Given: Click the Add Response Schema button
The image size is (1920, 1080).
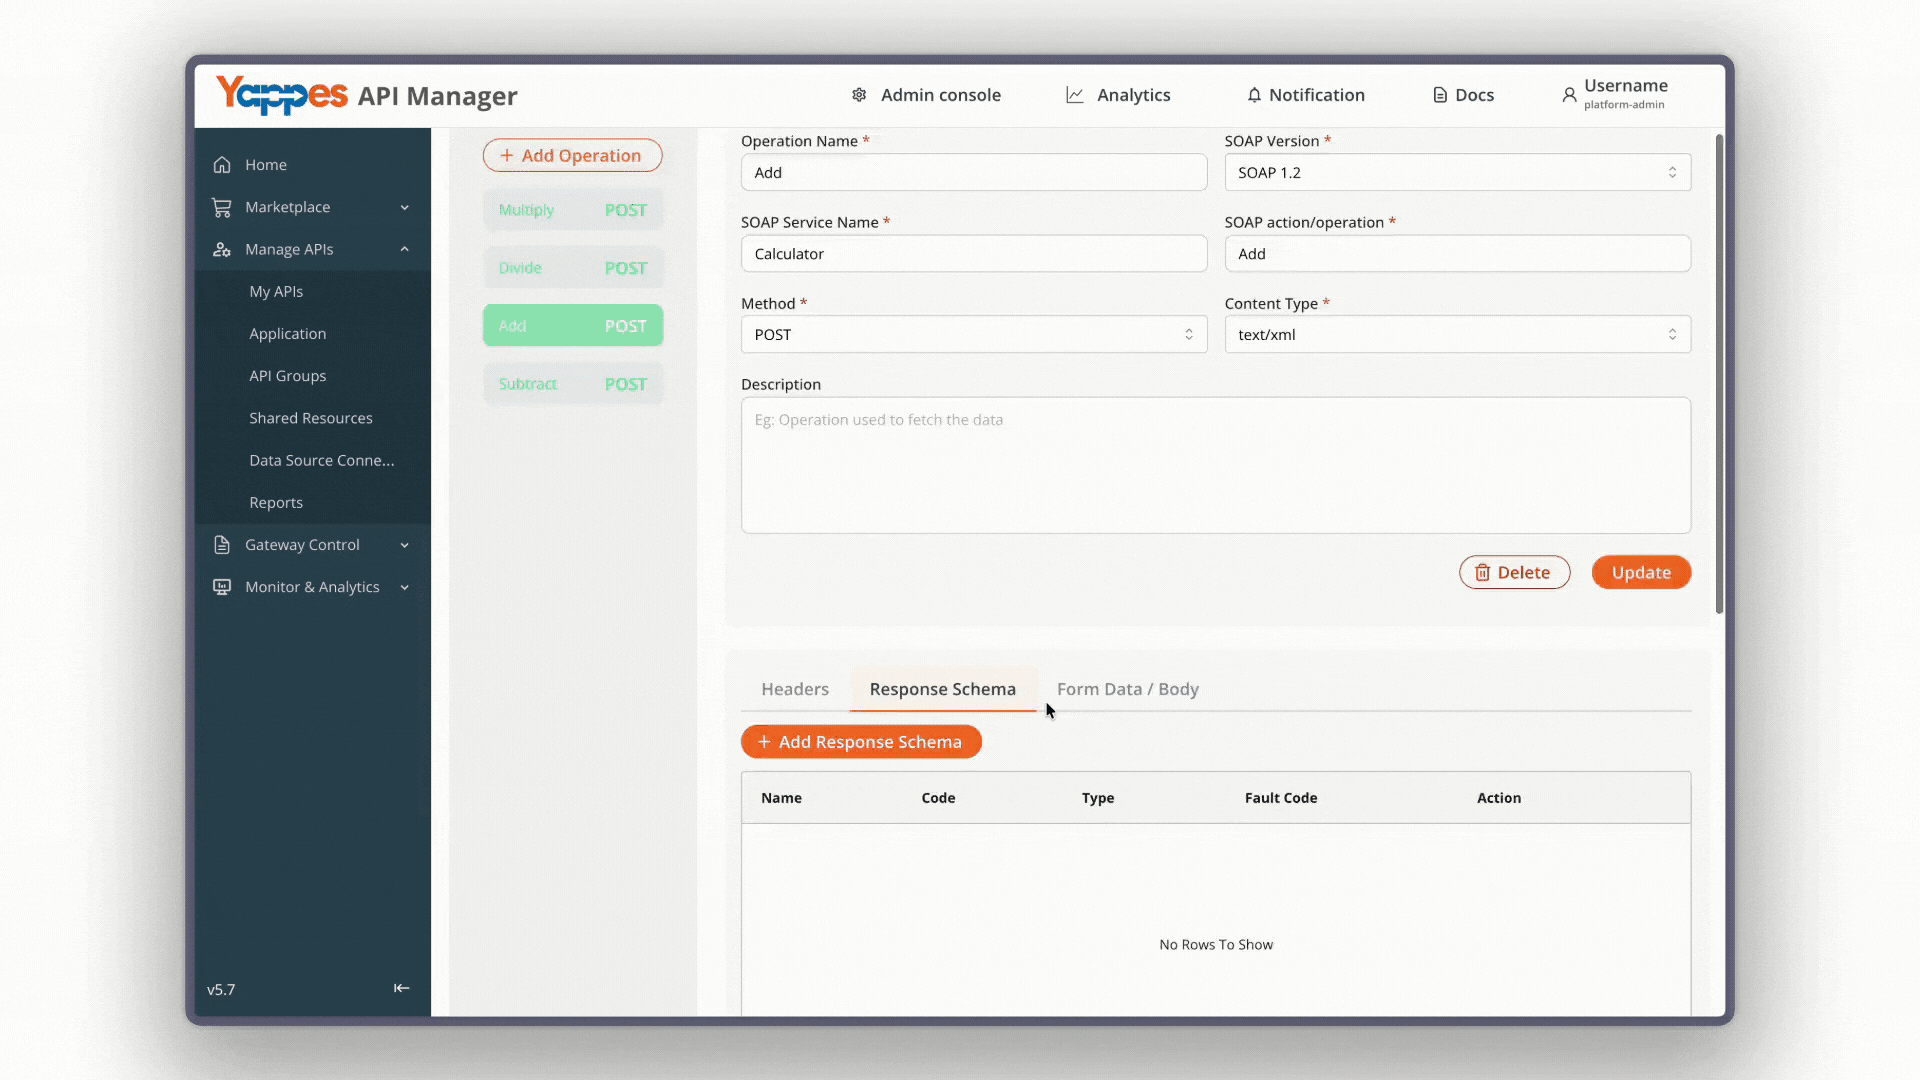Looking at the screenshot, I should click(x=861, y=742).
